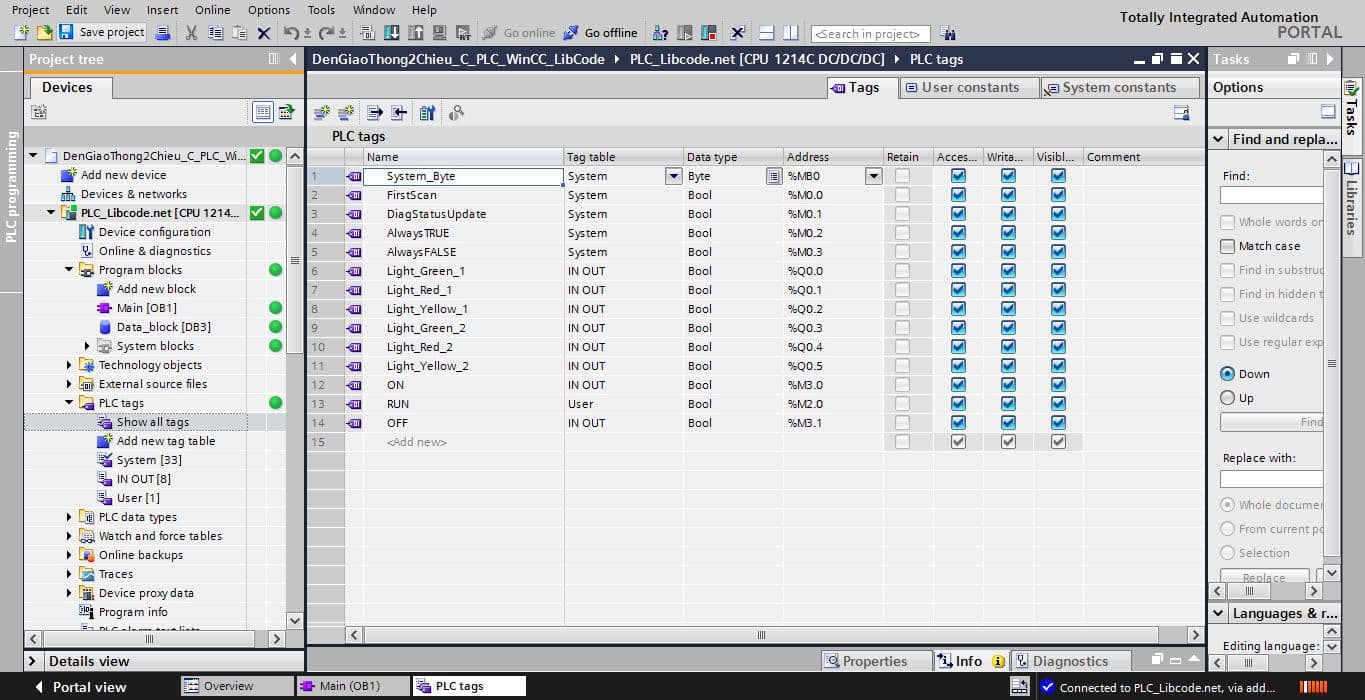Open the Overview taskbar button

tap(237, 686)
